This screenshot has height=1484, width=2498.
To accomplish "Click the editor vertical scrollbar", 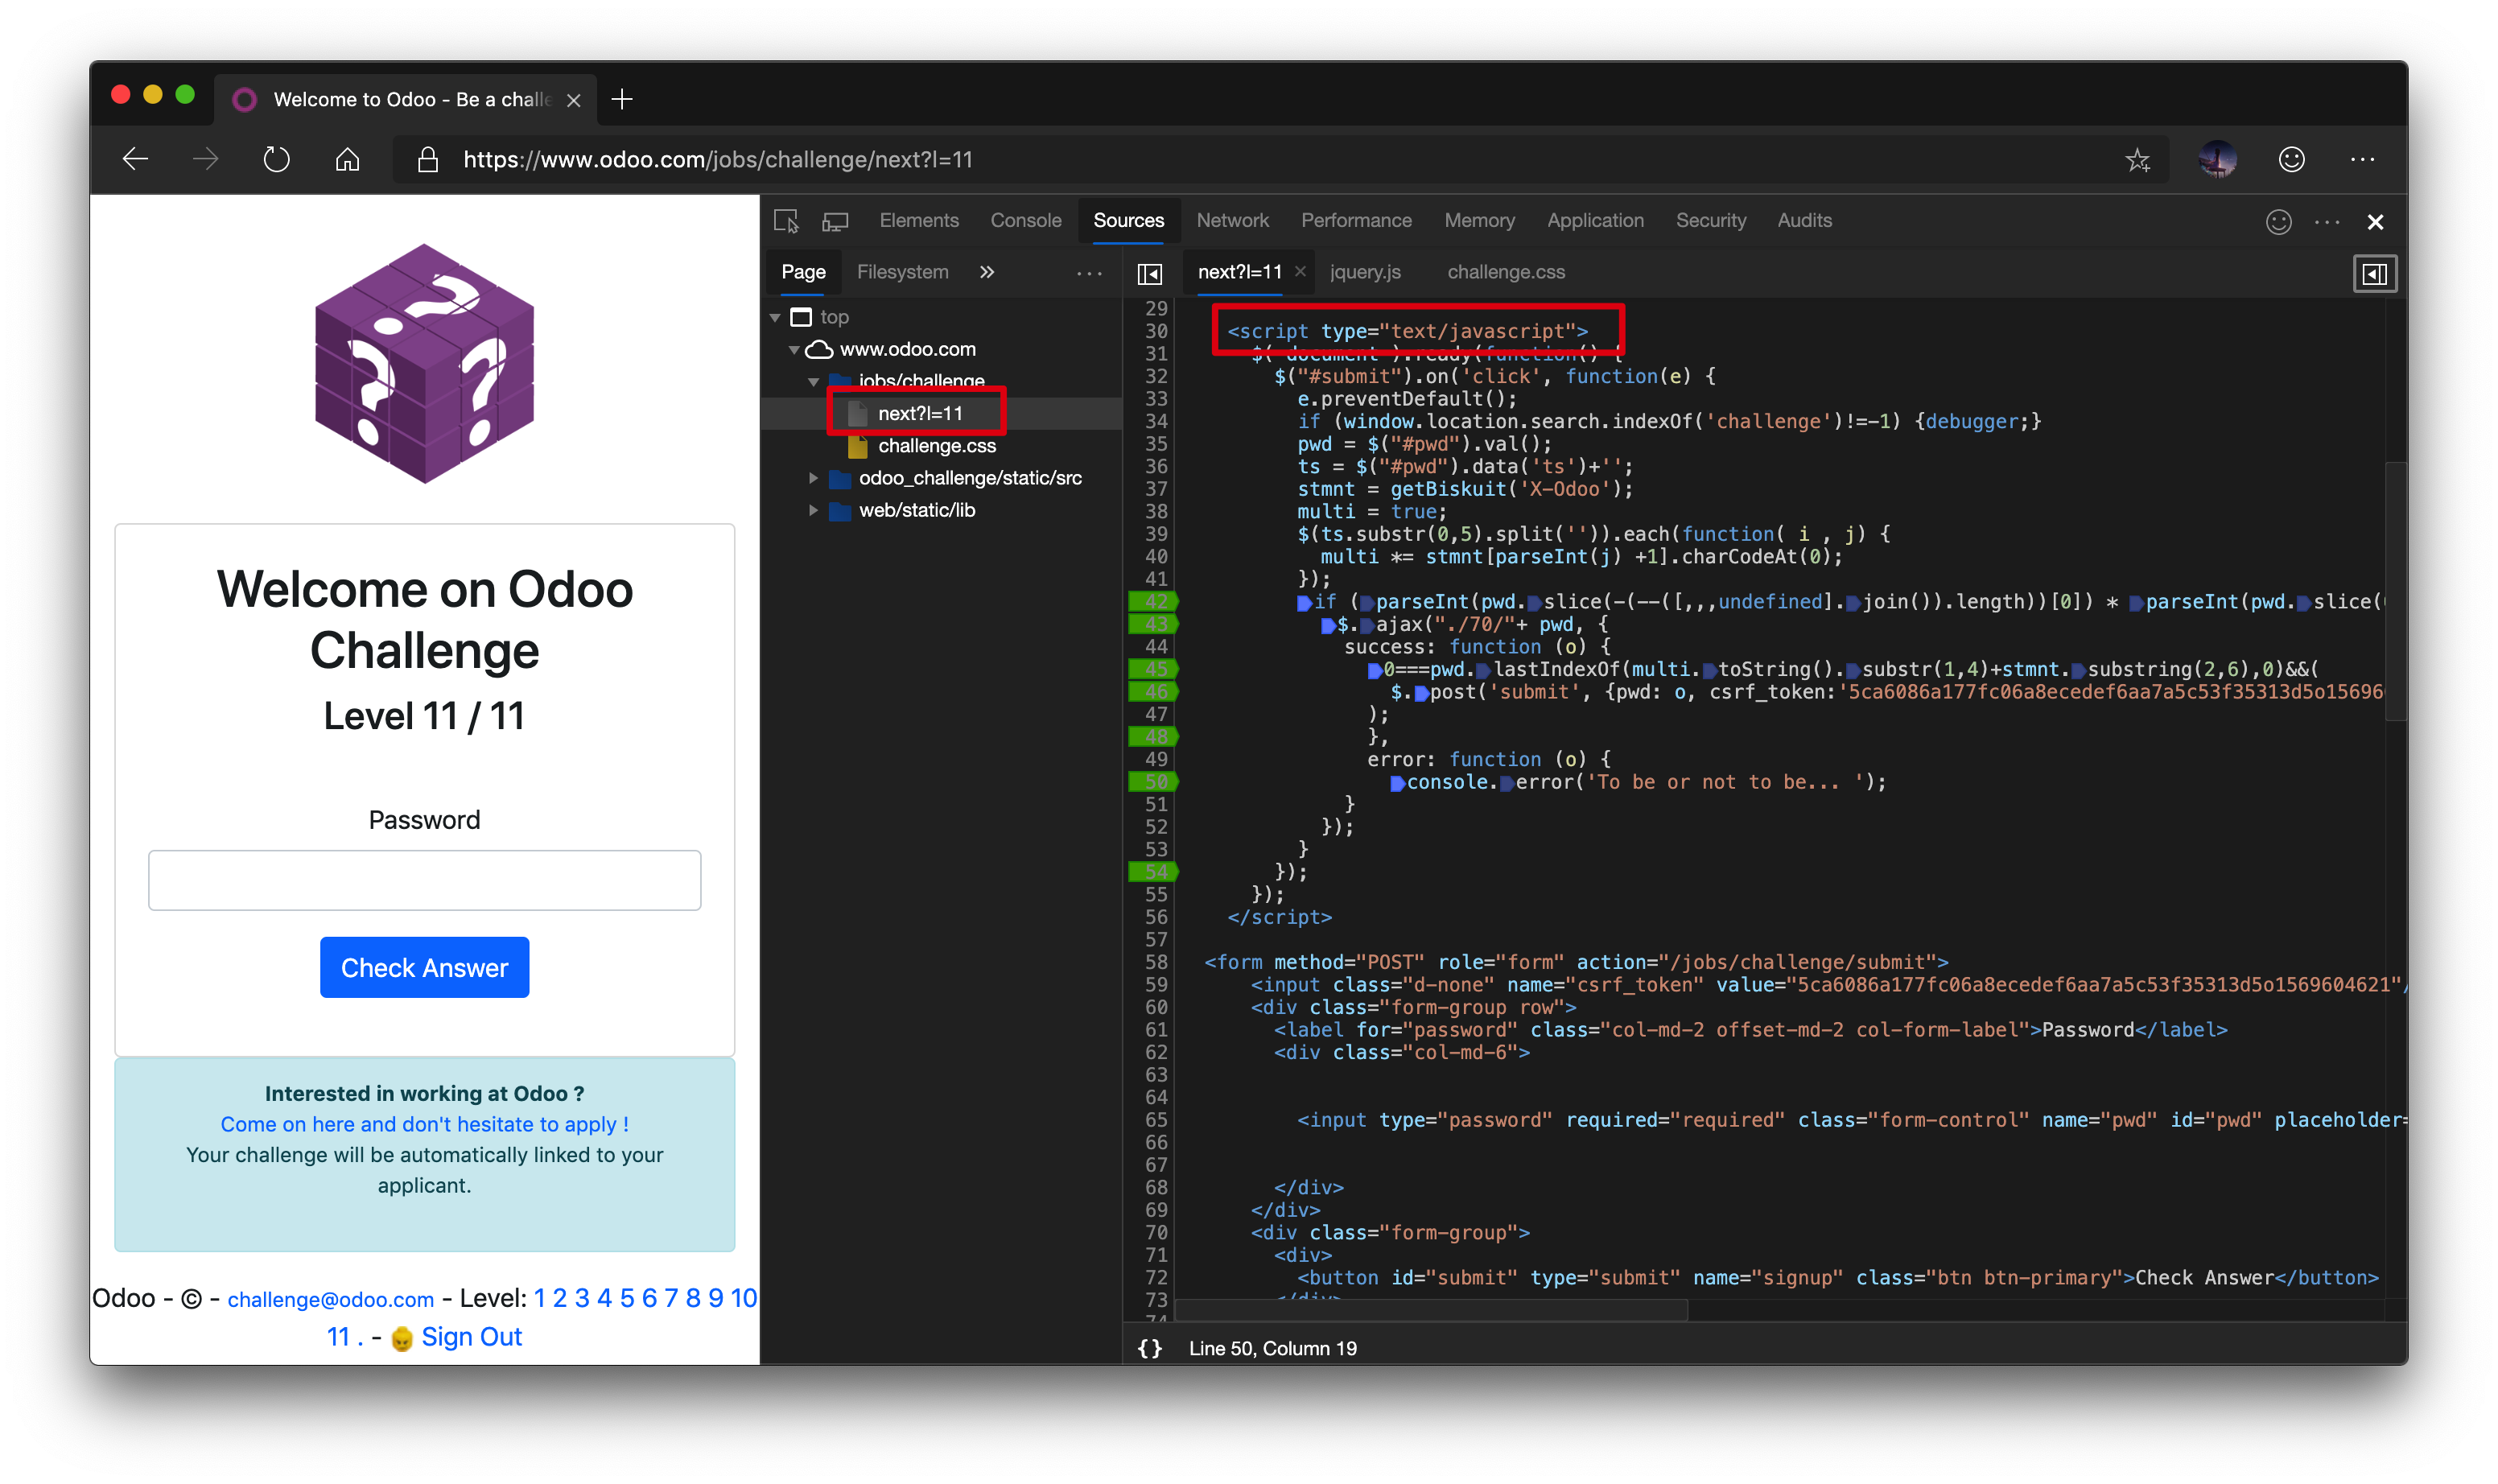I will pos(2394,590).
